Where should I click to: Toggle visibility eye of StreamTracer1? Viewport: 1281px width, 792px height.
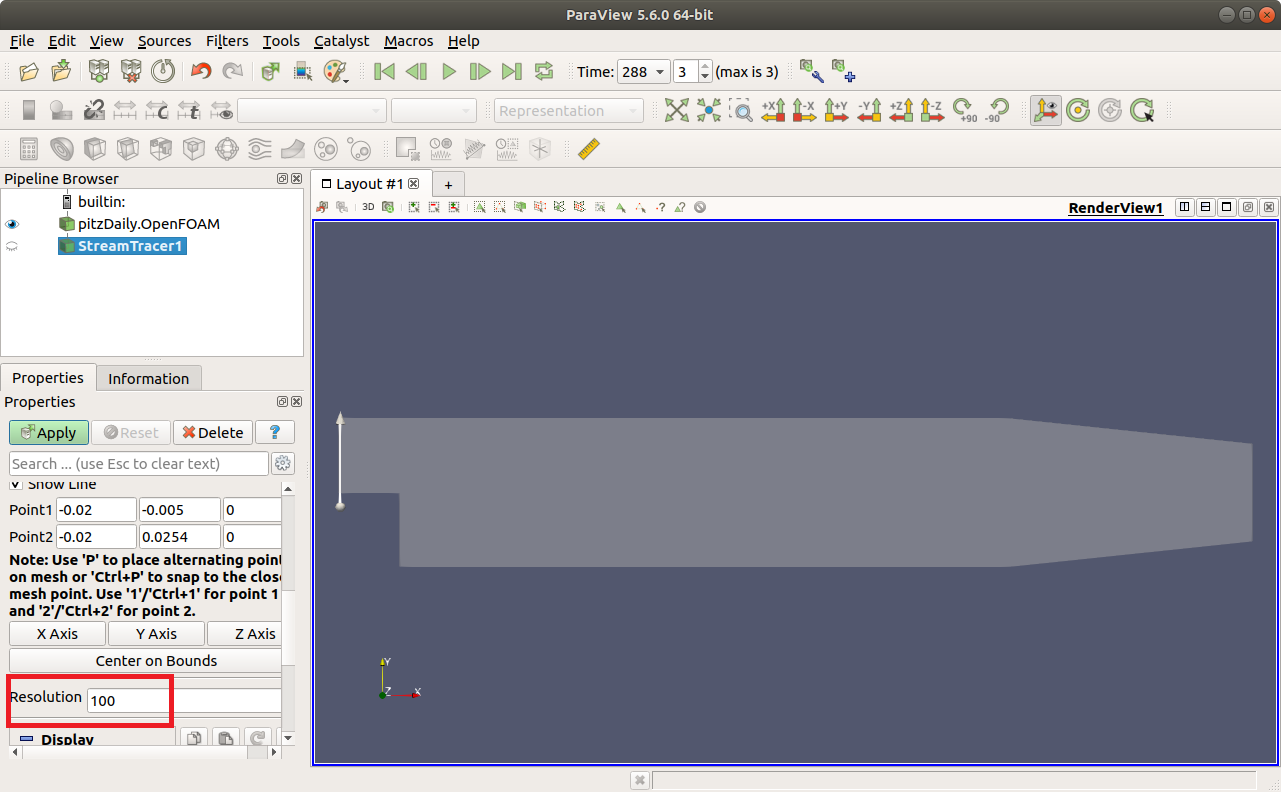coord(13,246)
